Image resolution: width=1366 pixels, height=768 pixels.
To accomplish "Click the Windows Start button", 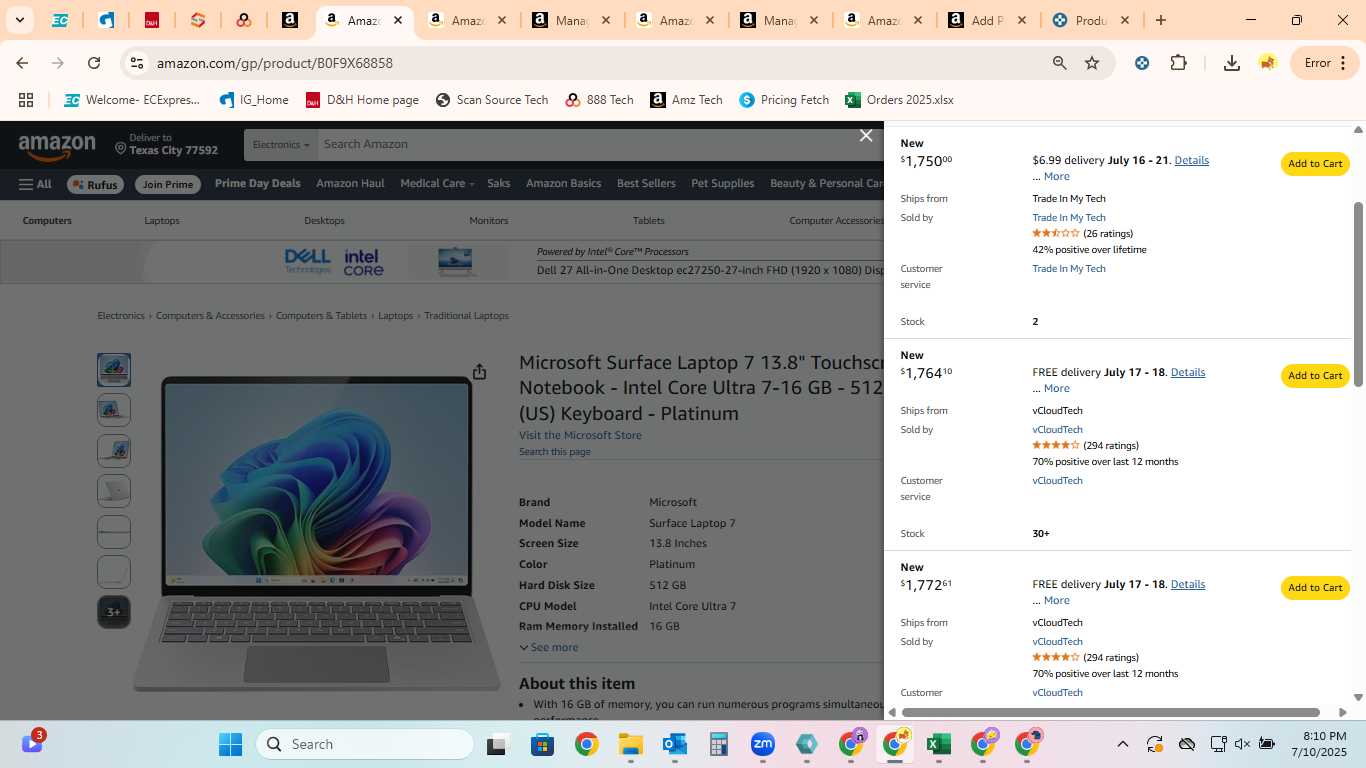I will (230, 744).
